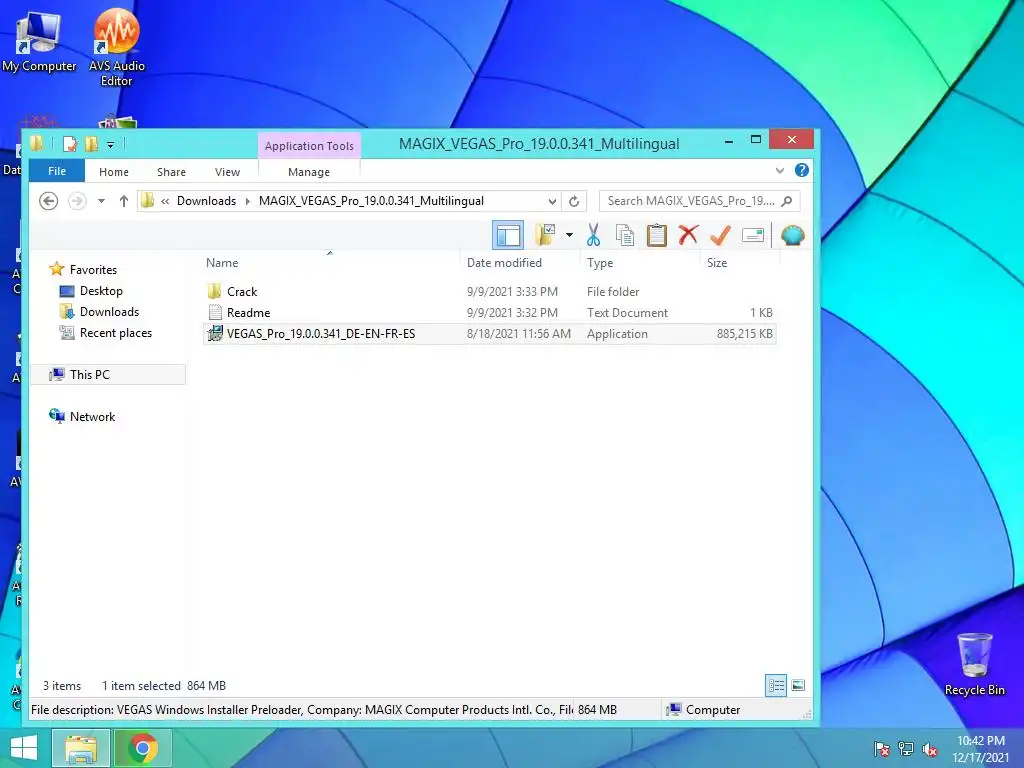Image resolution: width=1024 pixels, height=768 pixels.
Task: Open Google Chrome from the taskbar
Action: click(x=143, y=748)
